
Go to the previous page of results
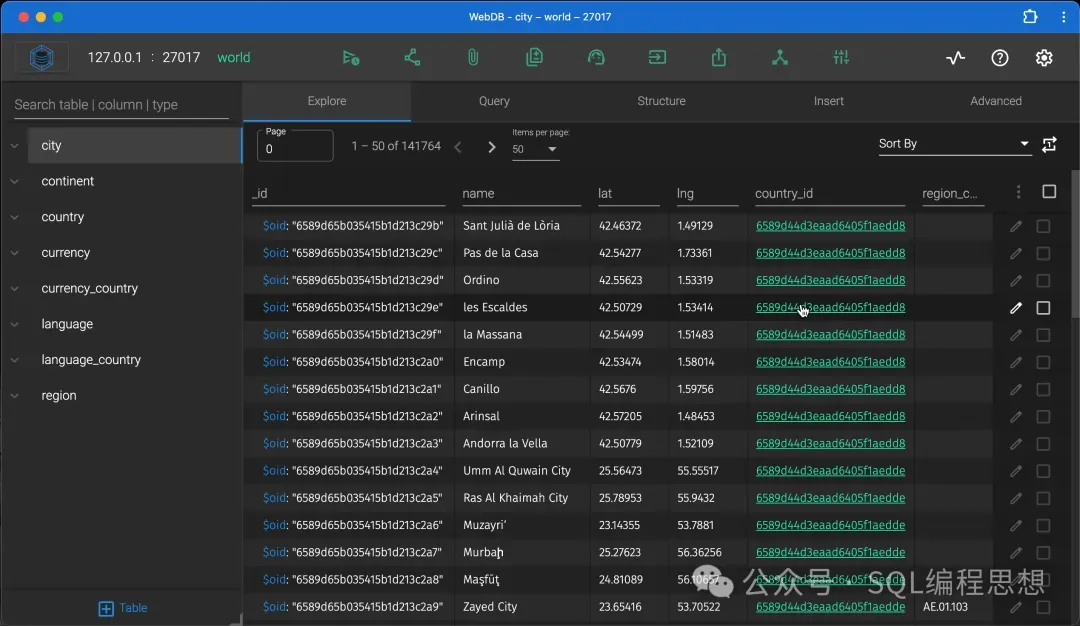(x=458, y=147)
